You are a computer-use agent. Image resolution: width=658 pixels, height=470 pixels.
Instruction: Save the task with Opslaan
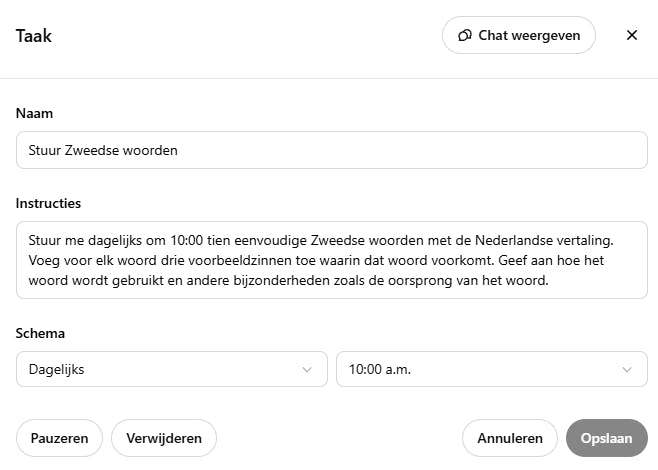click(x=606, y=438)
